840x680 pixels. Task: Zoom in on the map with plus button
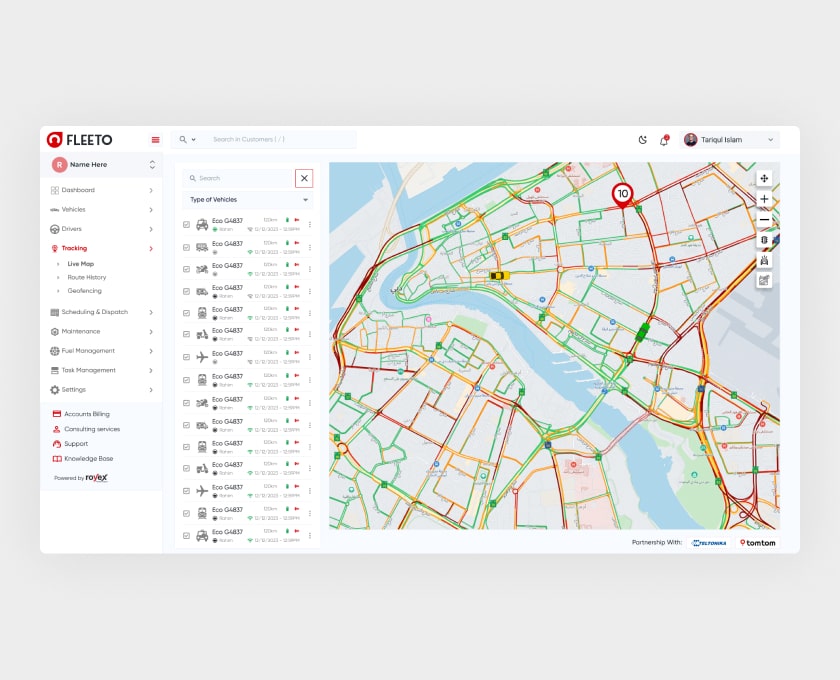(764, 199)
